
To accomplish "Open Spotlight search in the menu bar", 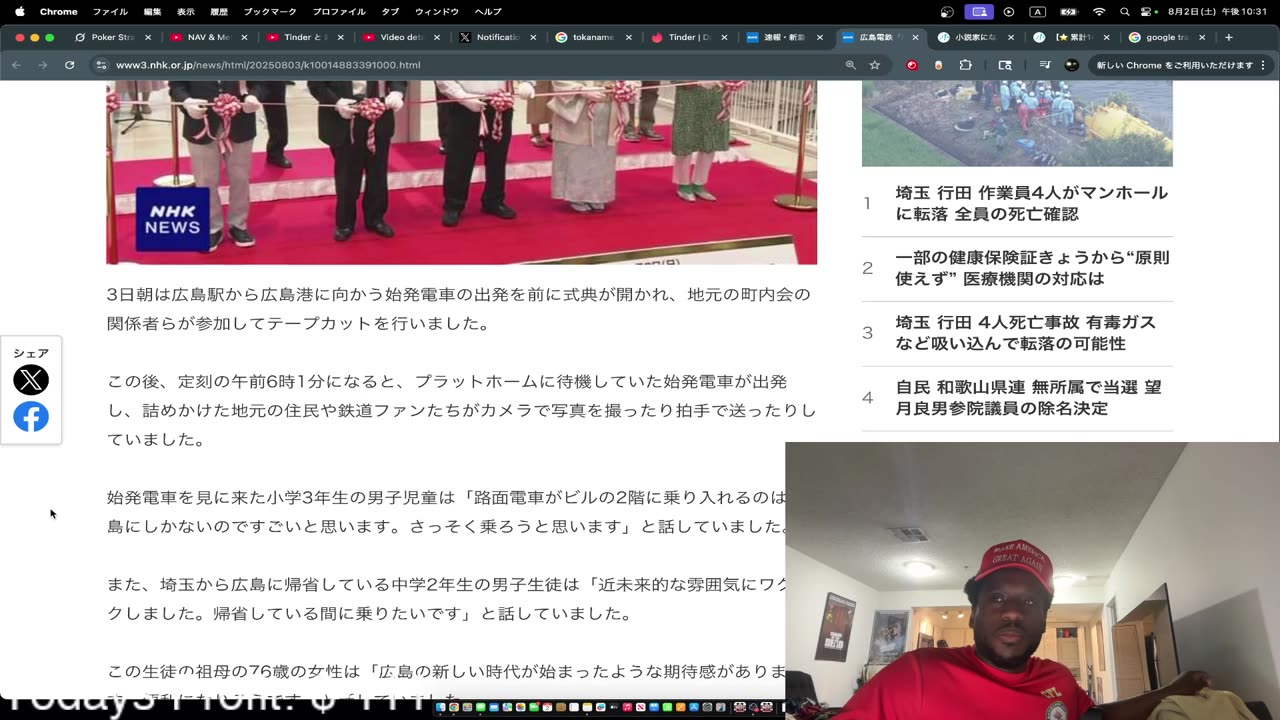I will click(1125, 12).
